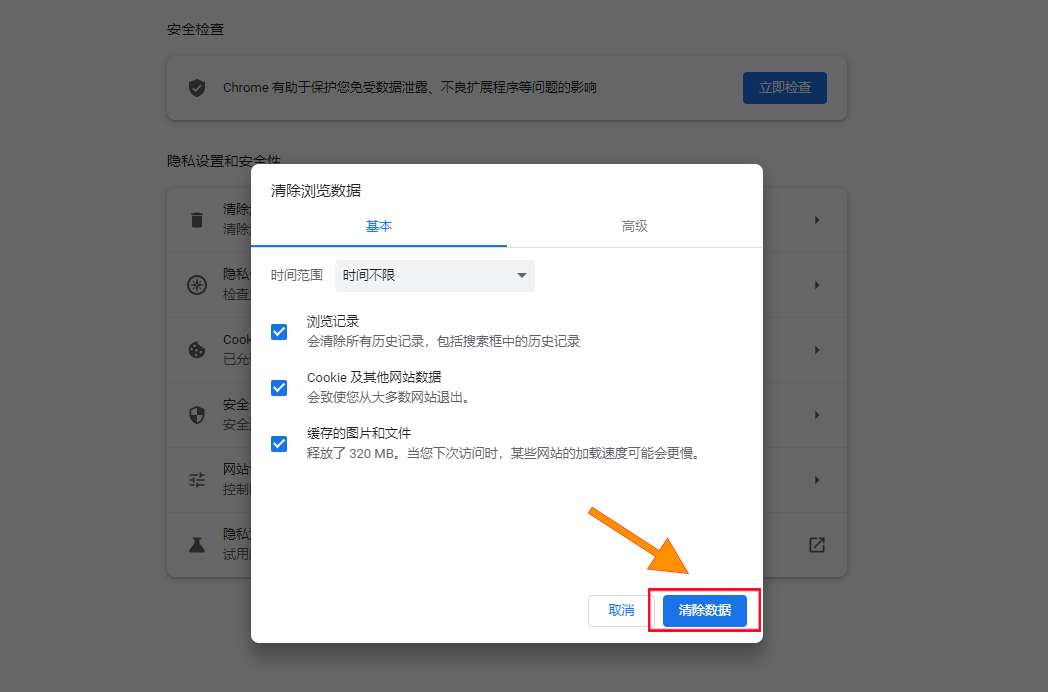The height and width of the screenshot is (692, 1048).
Task: Expand the 安全 settings row chevron
Action: tap(815, 414)
